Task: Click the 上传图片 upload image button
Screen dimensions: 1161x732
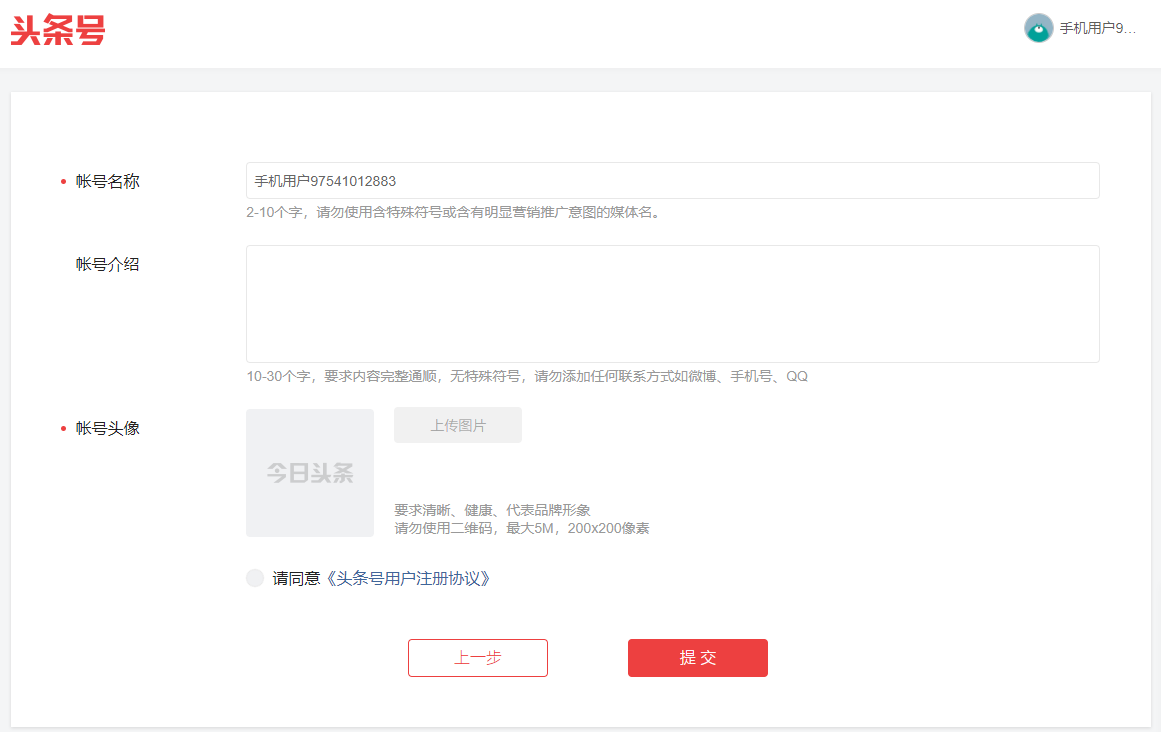Action: pyautogui.click(x=457, y=424)
